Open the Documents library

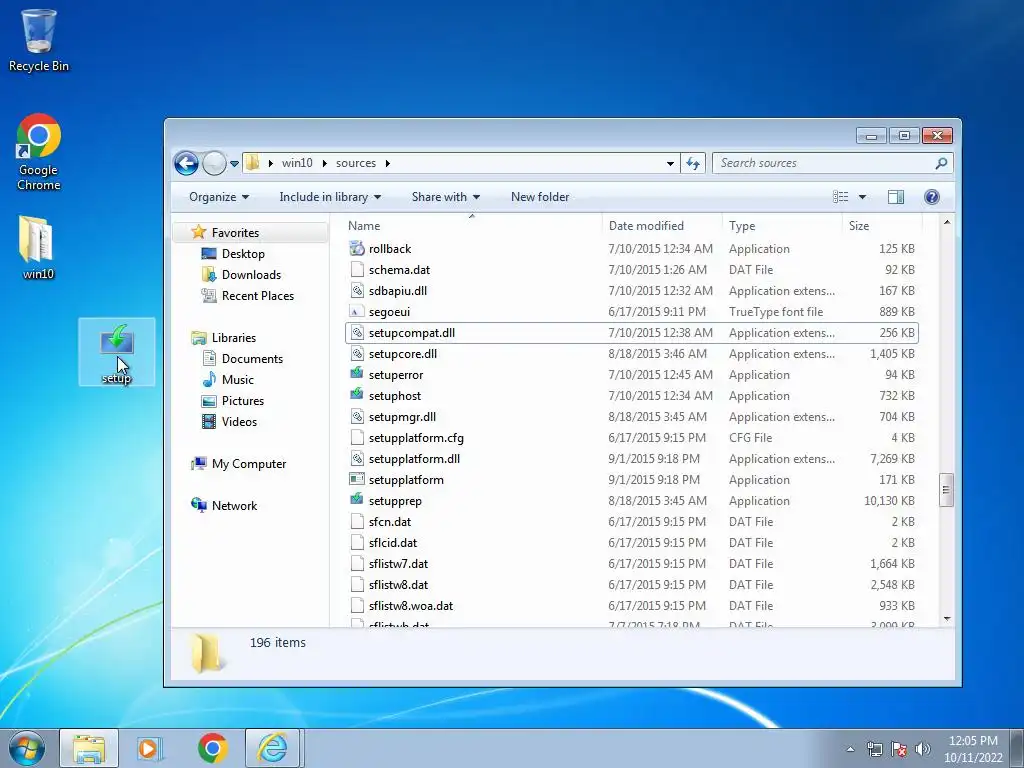tap(251, 359)
